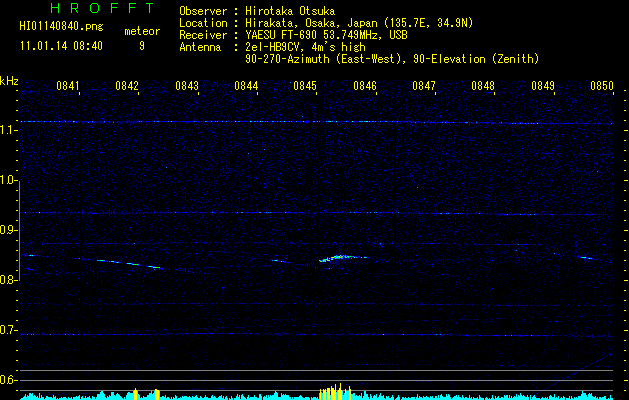The image size is (629, 400).
Task: Click the 0.7 kHz axis label
Action: 8,330
